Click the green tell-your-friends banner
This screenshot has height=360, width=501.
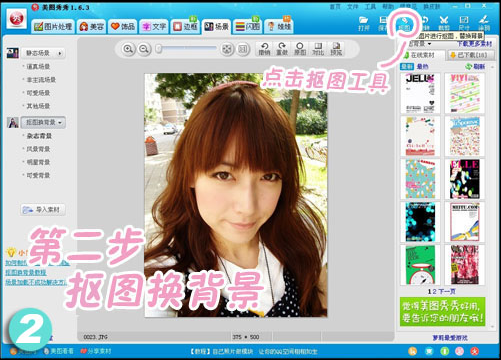tap(442, 311)
